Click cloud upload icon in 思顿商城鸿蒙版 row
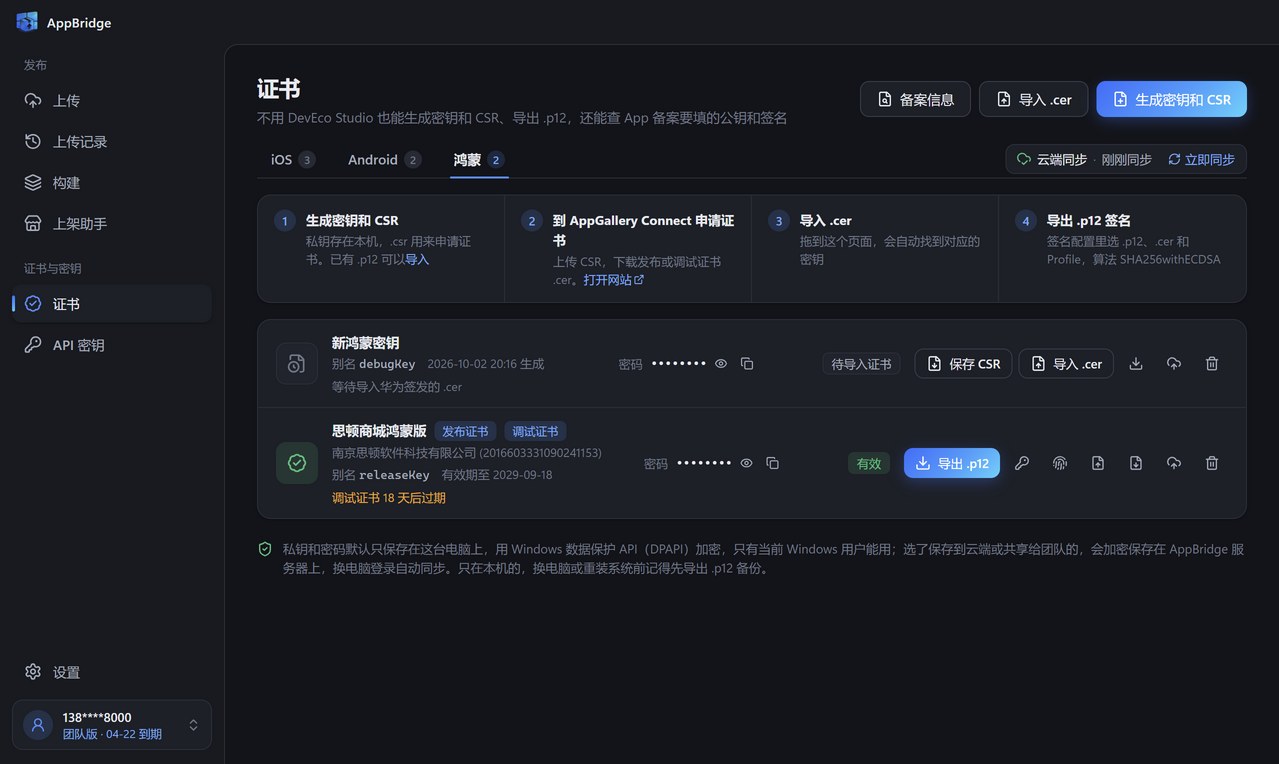This screenshot has width=1279, height=764. pos(1174,463)
